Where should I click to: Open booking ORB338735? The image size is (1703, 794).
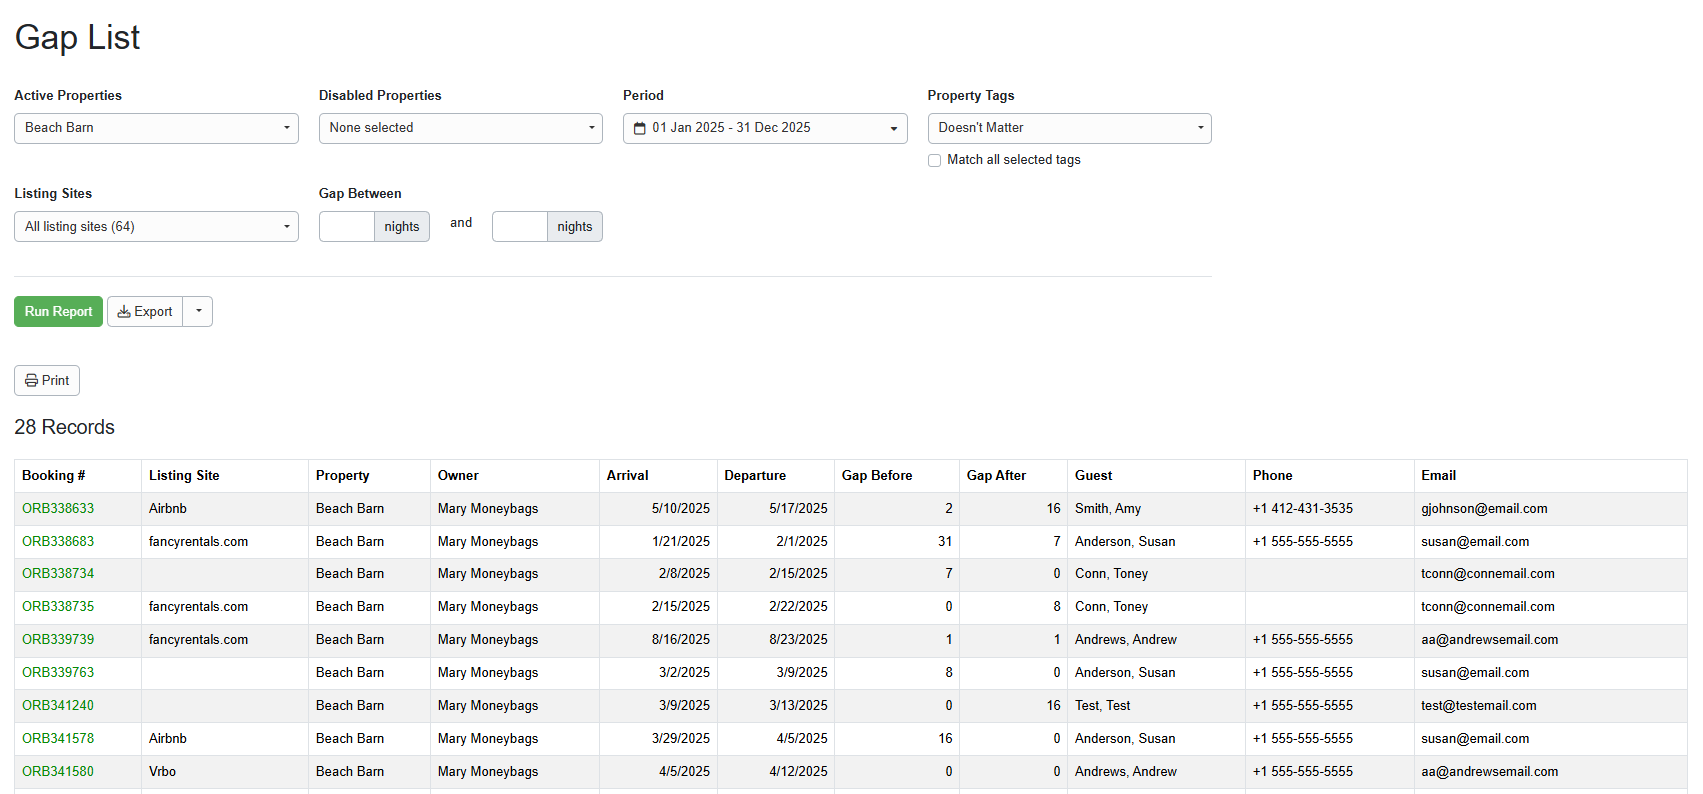tap(58, 606)
